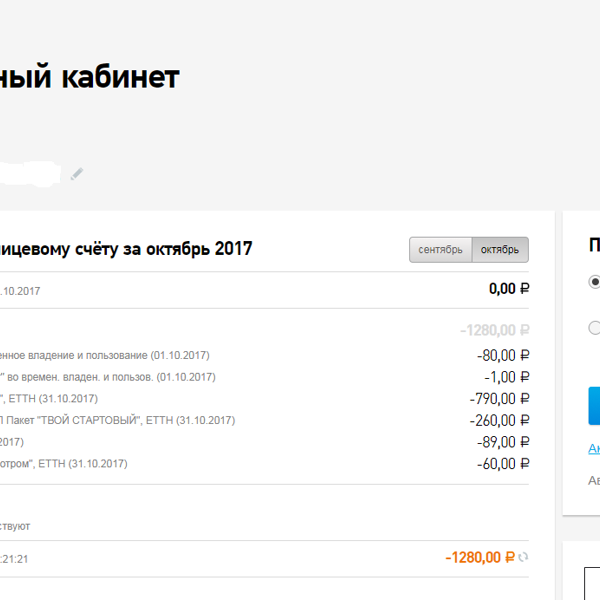The width and height of the screenshot is (600, 600).
Task: Switch to the сентябрь tab
Action: 440,250
